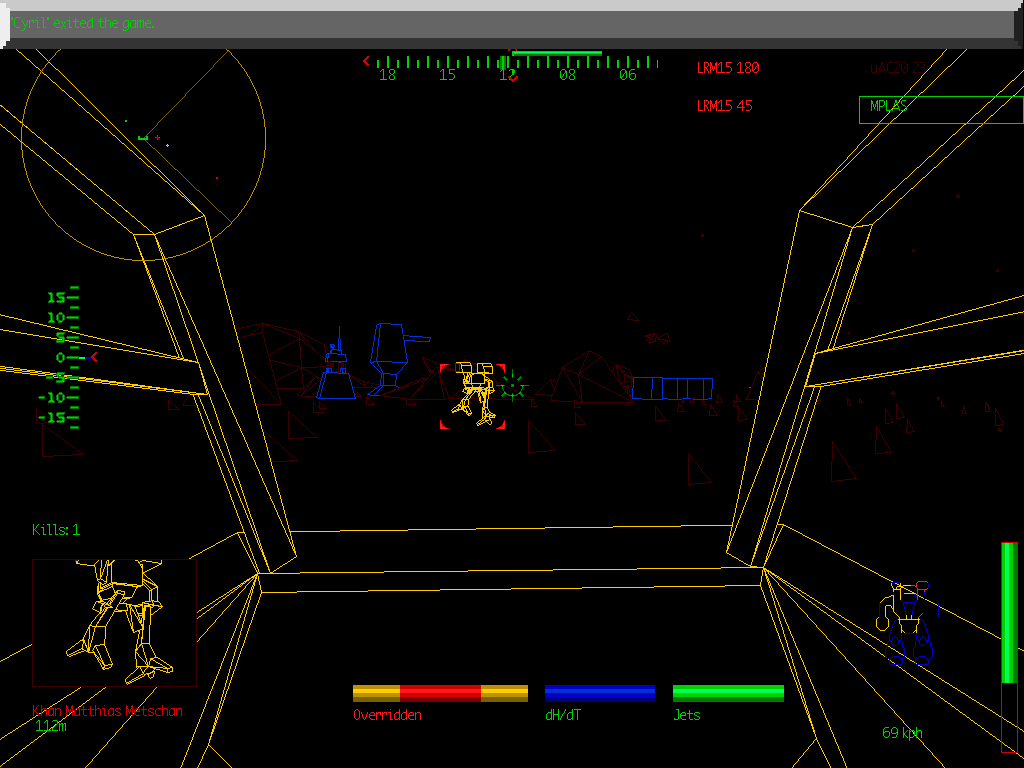The image size is (1024, 768).
Task: Click the dH/dT heat rate bar
Action: 599,691
